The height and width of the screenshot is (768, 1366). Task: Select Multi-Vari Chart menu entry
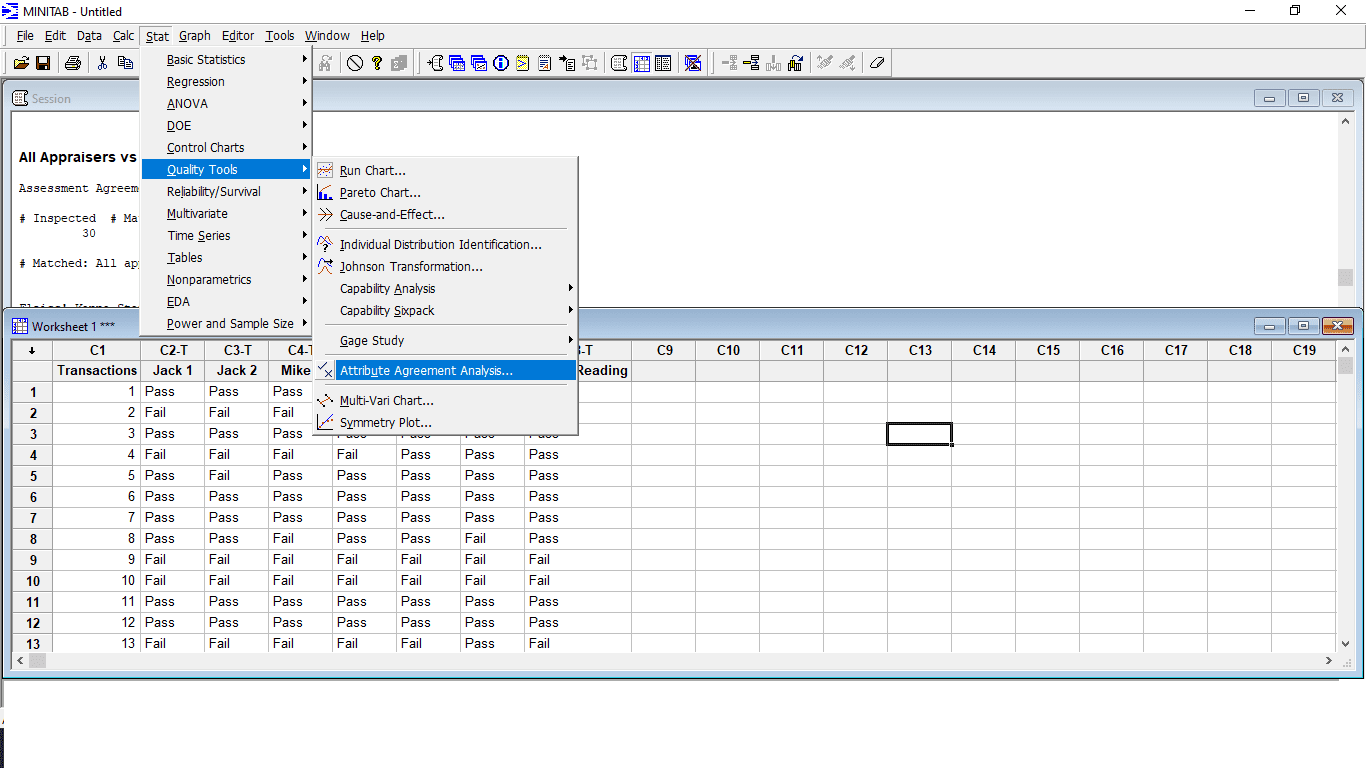[x=386, y=401]
